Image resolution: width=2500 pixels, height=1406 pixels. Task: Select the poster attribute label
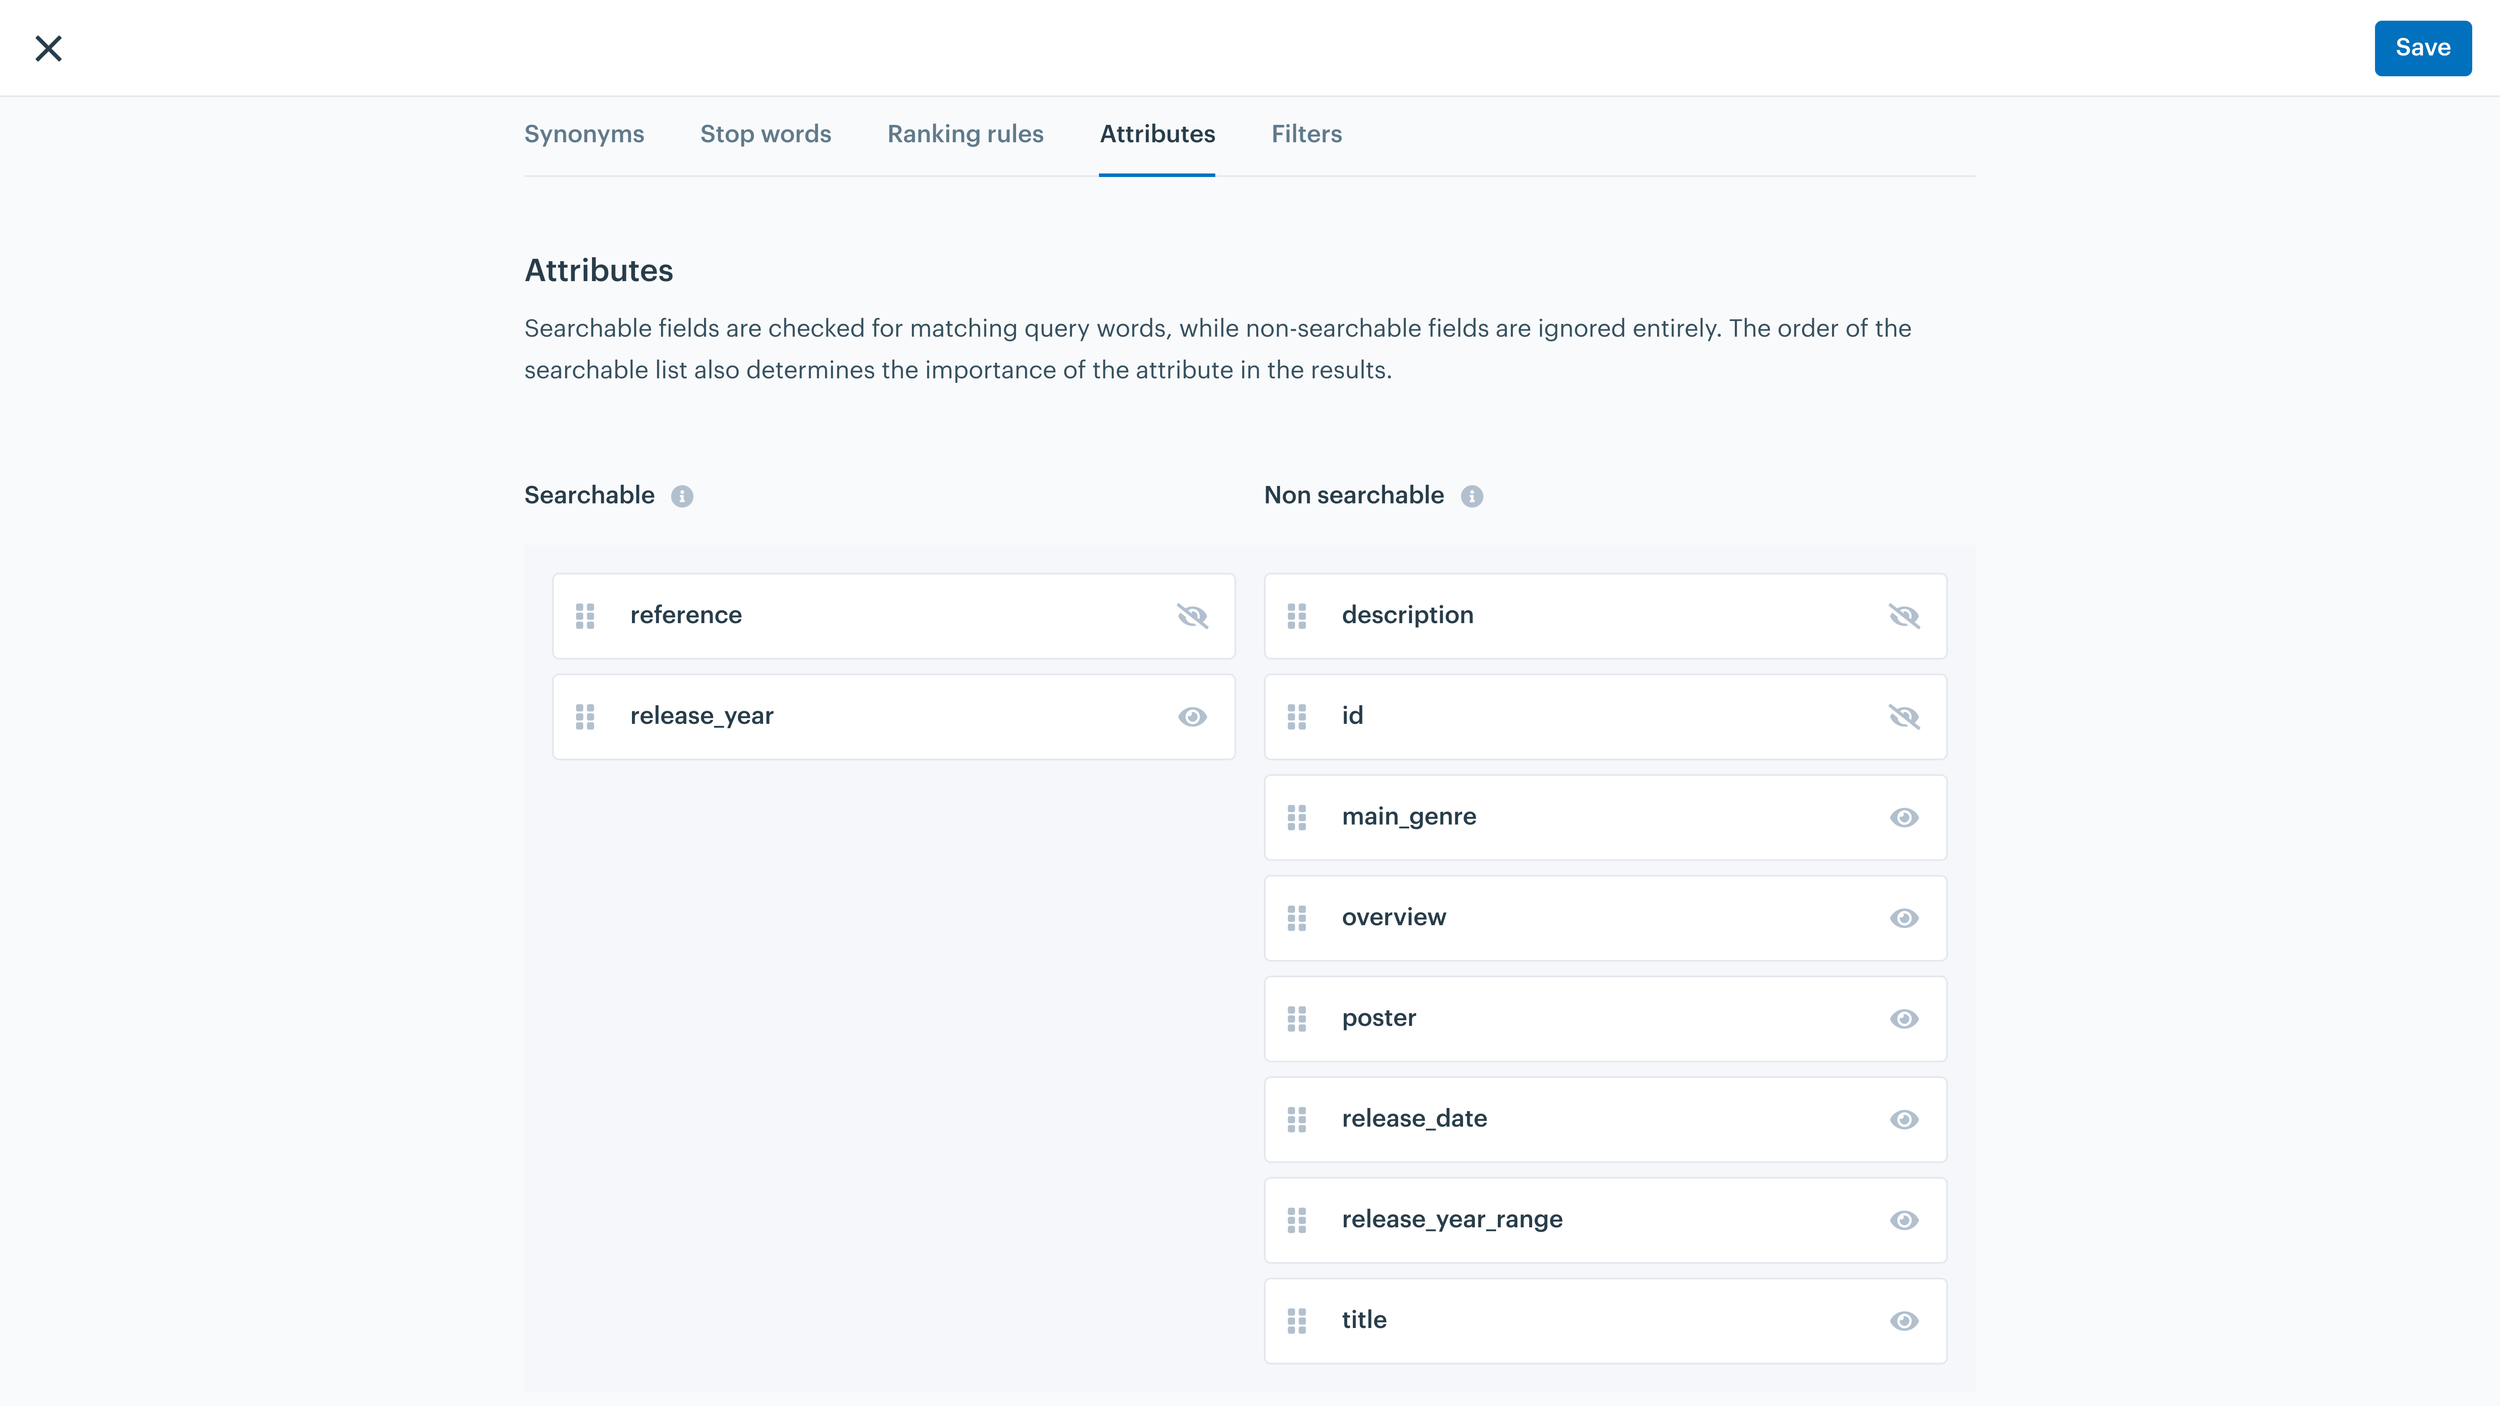pos(1378,1018)
